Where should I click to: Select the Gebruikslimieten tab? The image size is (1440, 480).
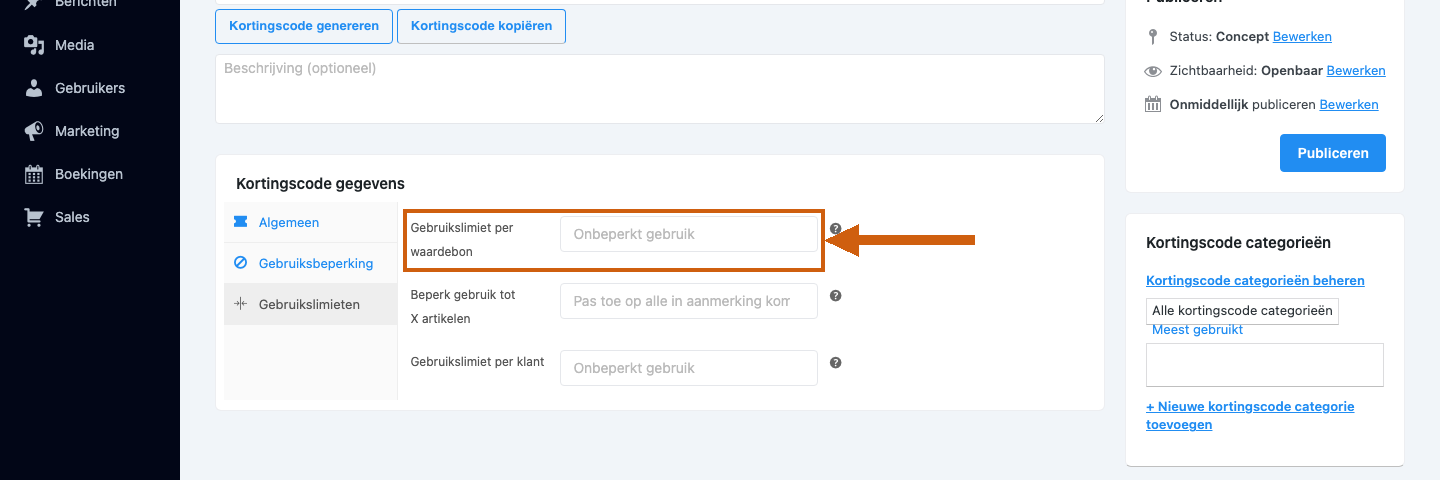pos(310,304)
